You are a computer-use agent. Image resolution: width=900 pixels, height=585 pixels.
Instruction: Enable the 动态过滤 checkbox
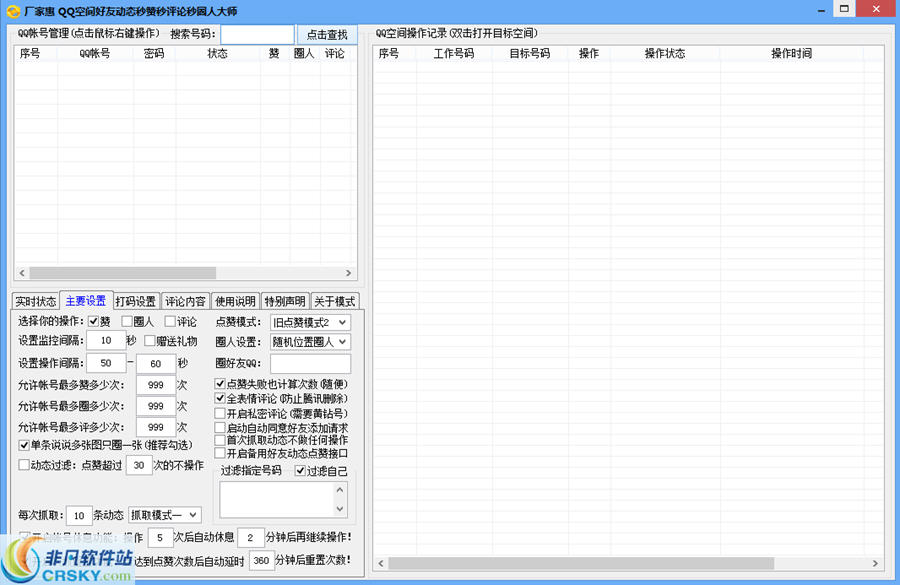coord(24,465)
